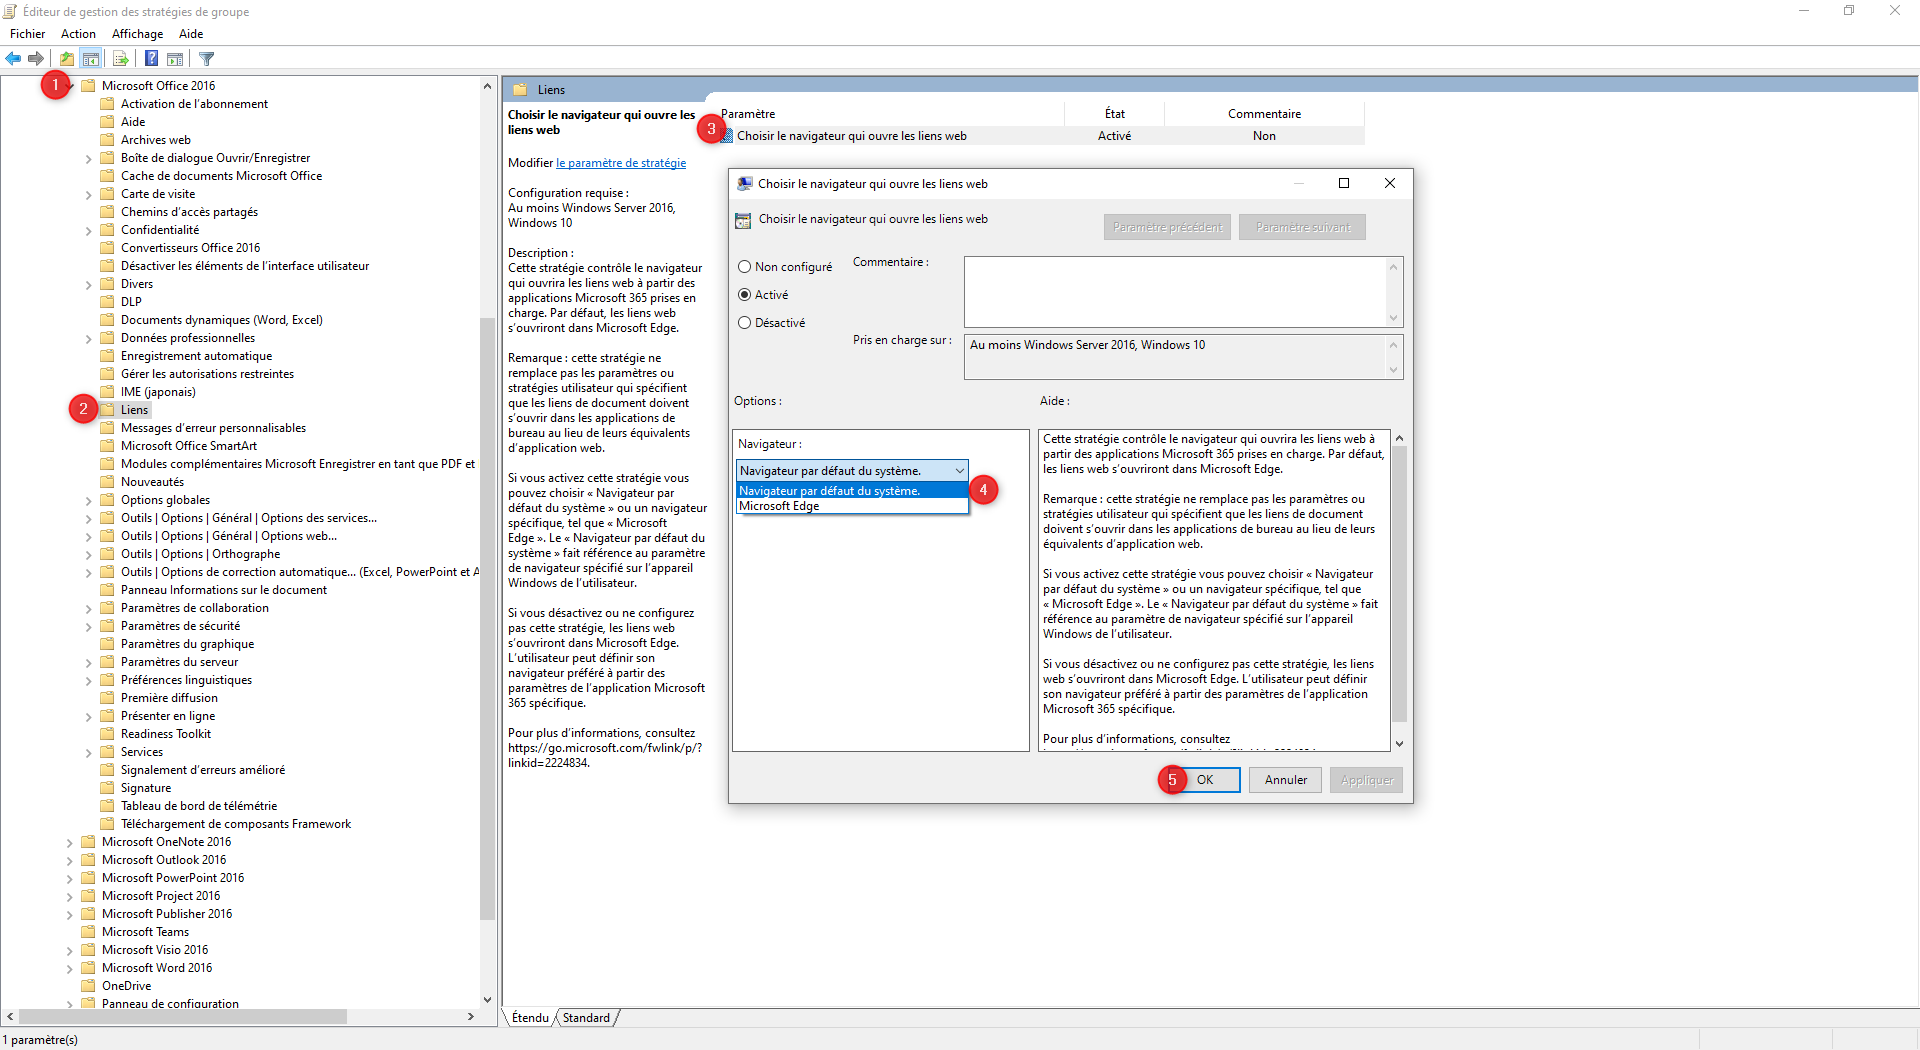Toggle Show/Hide action pane icon
Image resolution: width=1920 pixels, height=1050 pixels.
[x=175, y=59]
